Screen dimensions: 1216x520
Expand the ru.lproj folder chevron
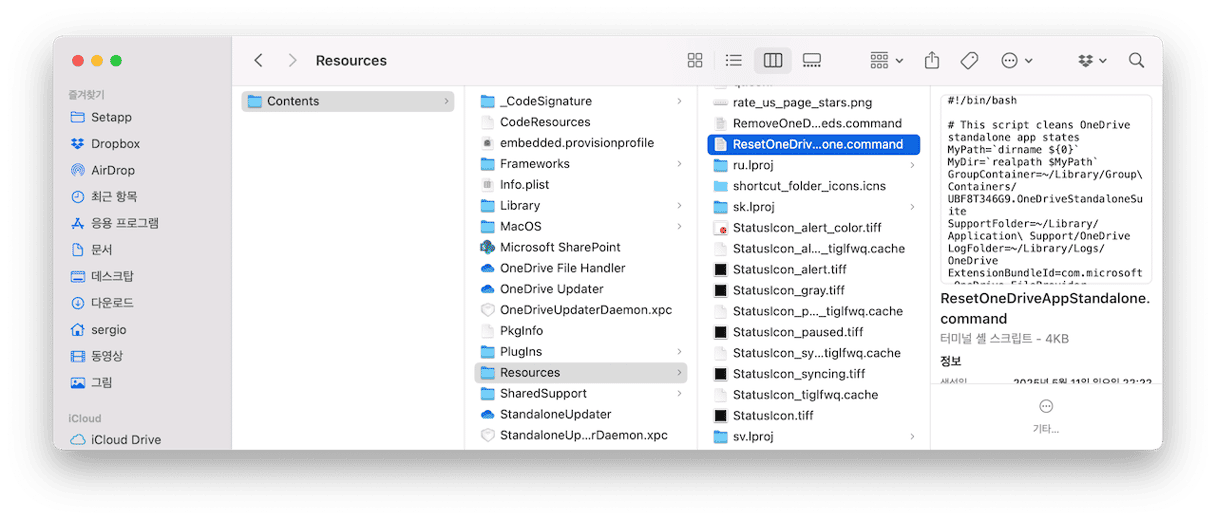click(912, 165)
